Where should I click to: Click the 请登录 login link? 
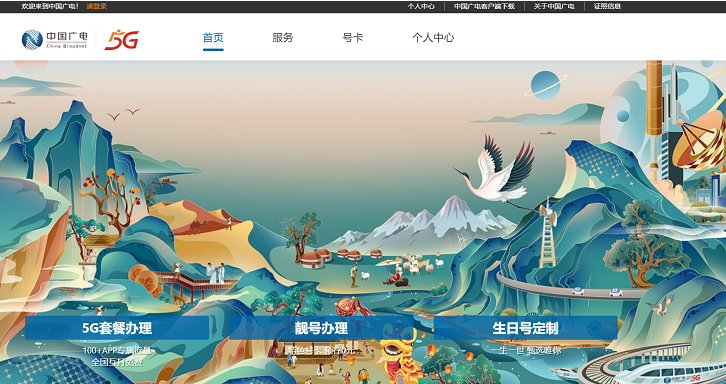point(96,6)
